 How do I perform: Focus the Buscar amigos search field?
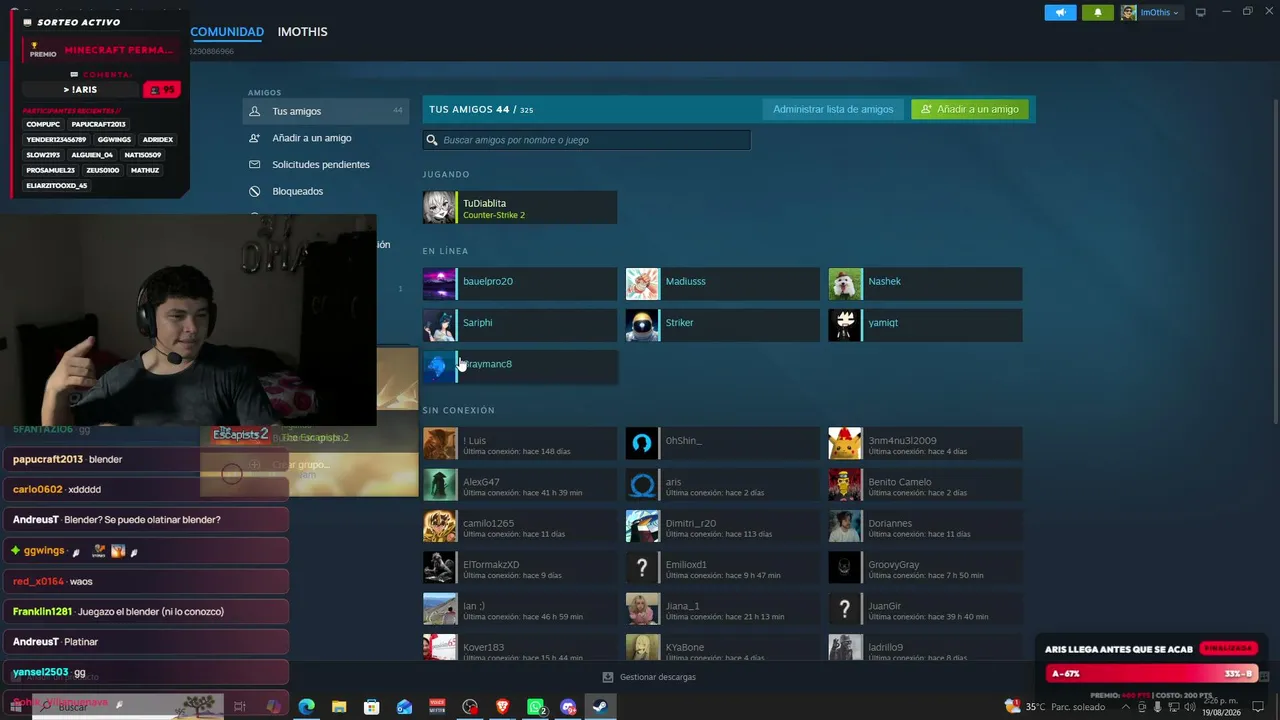586,140
